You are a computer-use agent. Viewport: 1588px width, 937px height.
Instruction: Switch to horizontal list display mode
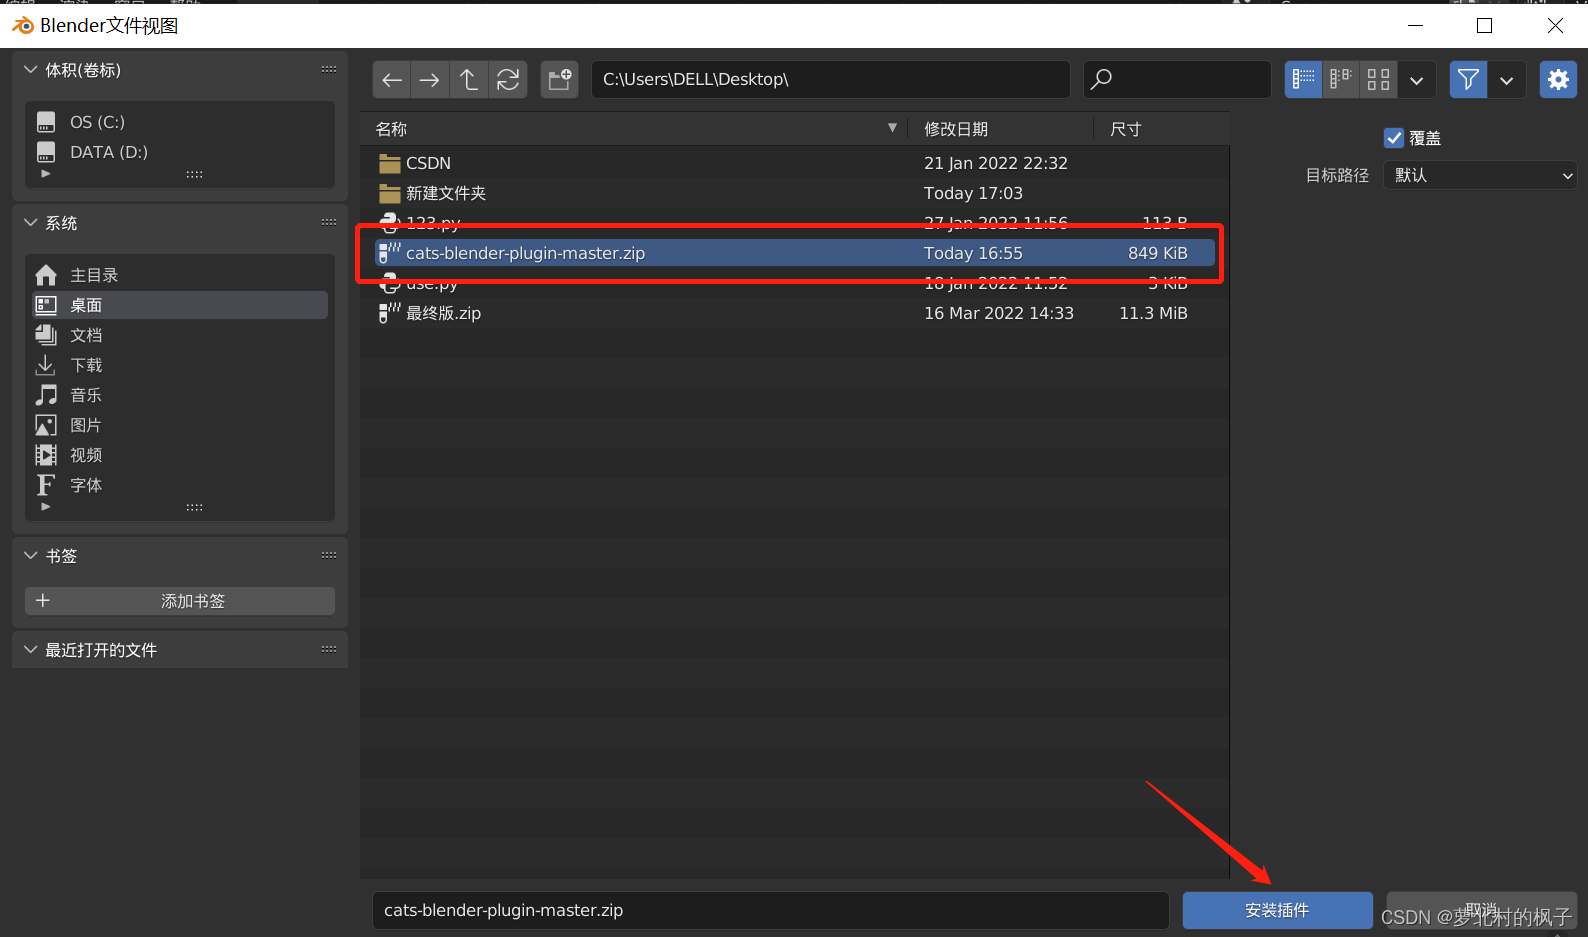[x=1341, y=80]
